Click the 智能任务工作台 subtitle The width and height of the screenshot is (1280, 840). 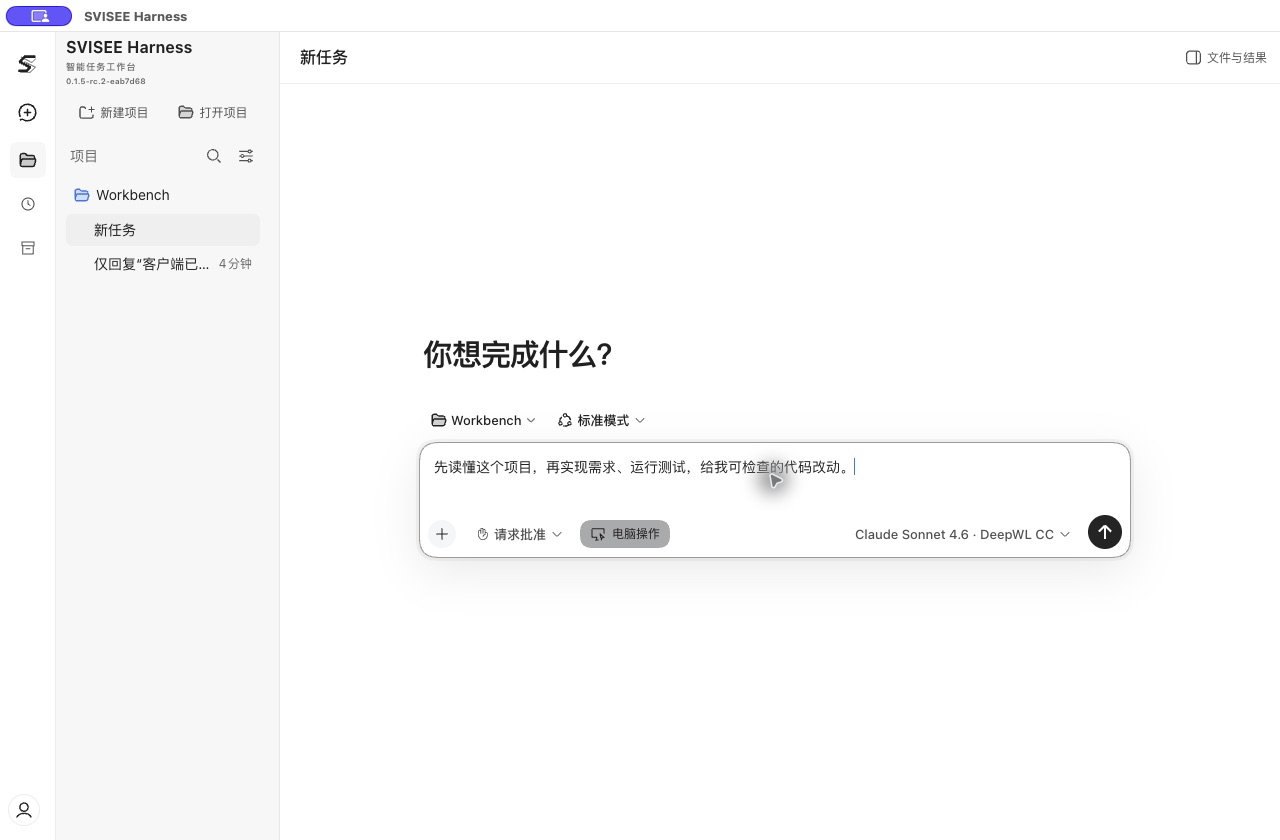click(x=101, y=67)
